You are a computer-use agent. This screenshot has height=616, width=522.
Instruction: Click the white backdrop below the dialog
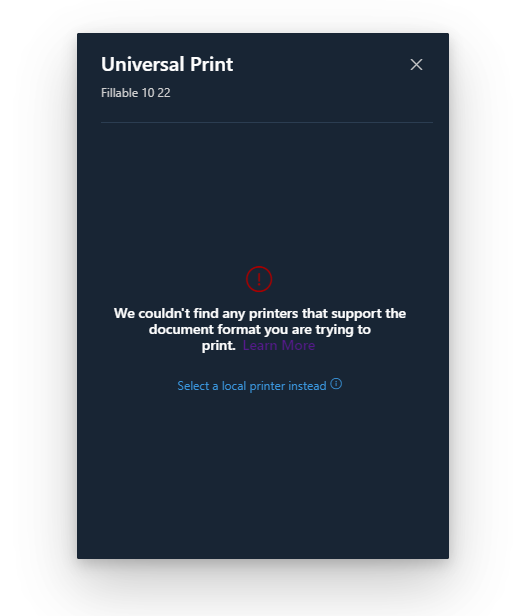(x=263, y=589)
